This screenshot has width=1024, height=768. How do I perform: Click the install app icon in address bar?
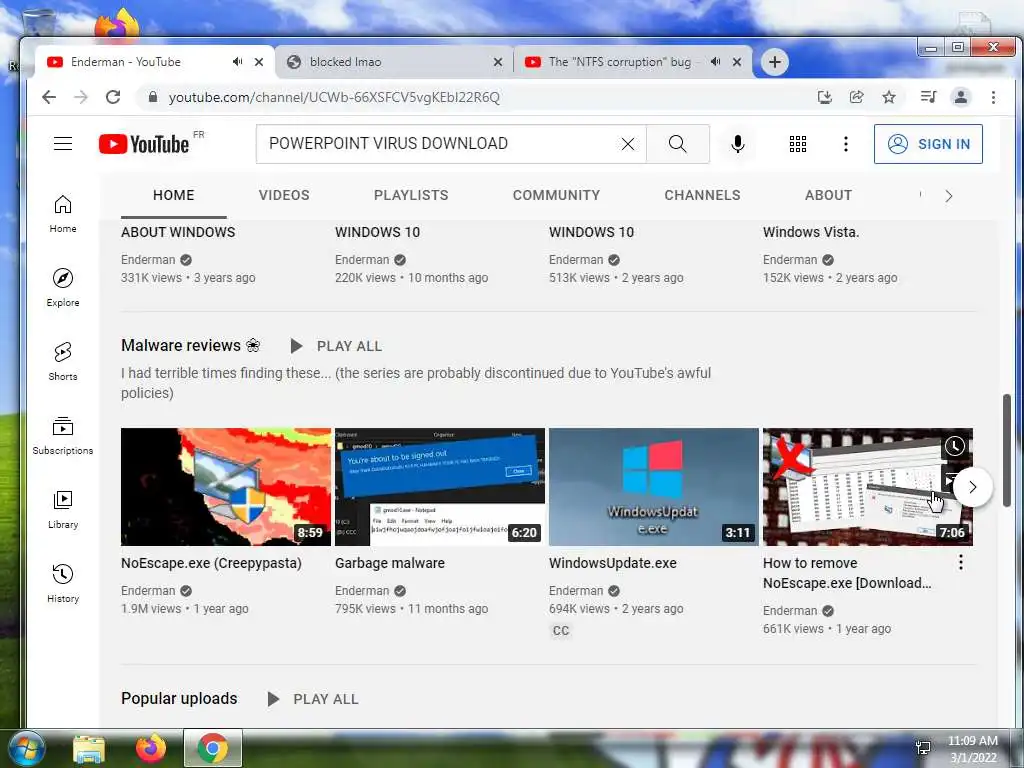(825, 97)
